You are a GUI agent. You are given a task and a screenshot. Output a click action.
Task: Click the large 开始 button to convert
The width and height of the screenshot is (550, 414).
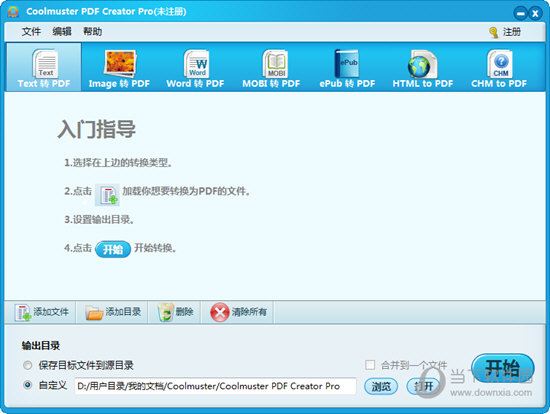click(x=503, y=368)
